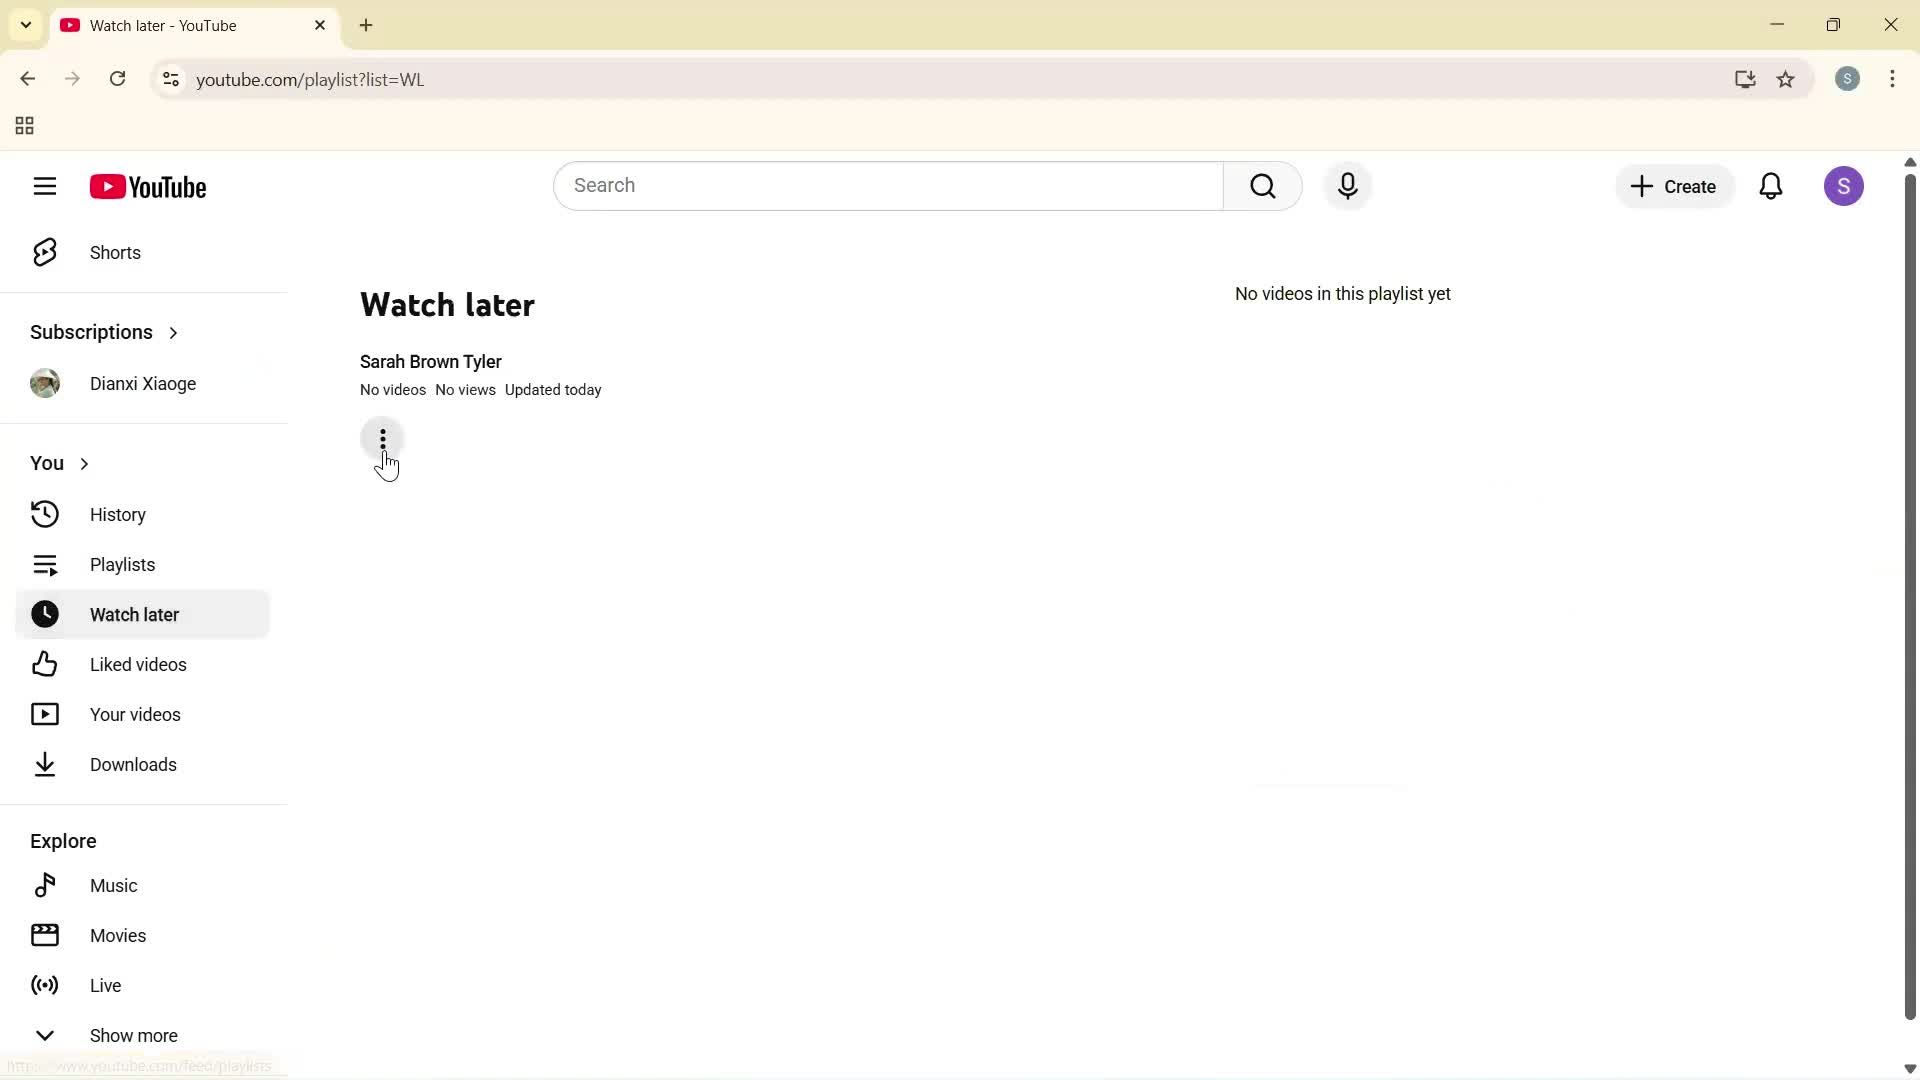Expand Show more in the sidebar
This screenshot has width=1920, height=1080.
(133, 1035)
